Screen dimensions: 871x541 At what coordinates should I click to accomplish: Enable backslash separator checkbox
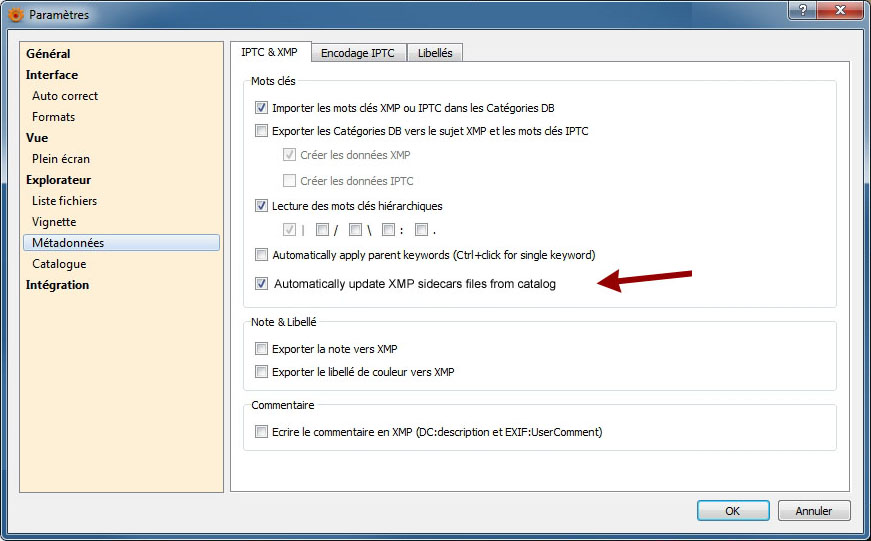coord(356,229)
